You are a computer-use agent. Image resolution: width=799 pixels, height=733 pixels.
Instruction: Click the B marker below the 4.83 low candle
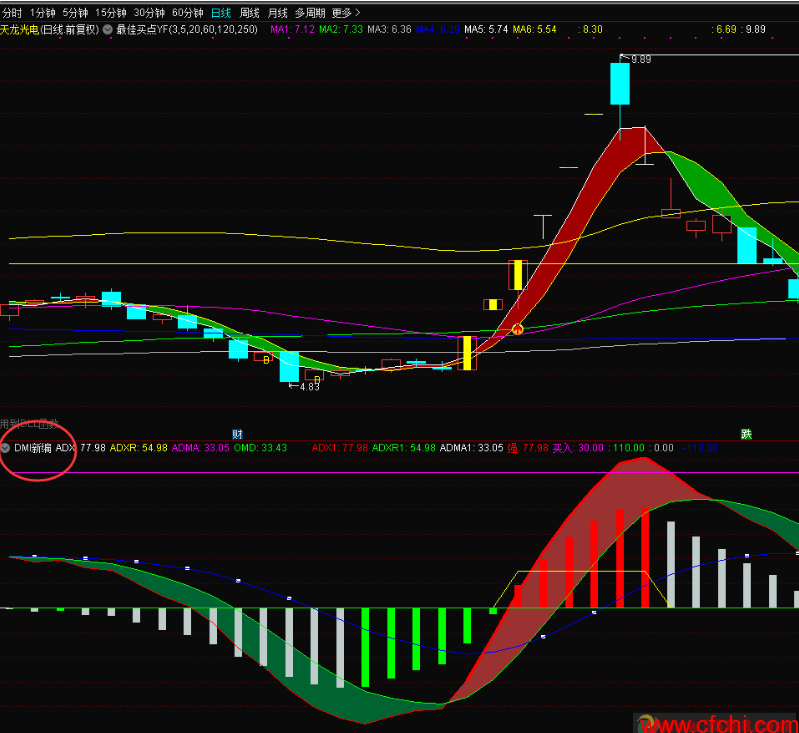[317, 379]
